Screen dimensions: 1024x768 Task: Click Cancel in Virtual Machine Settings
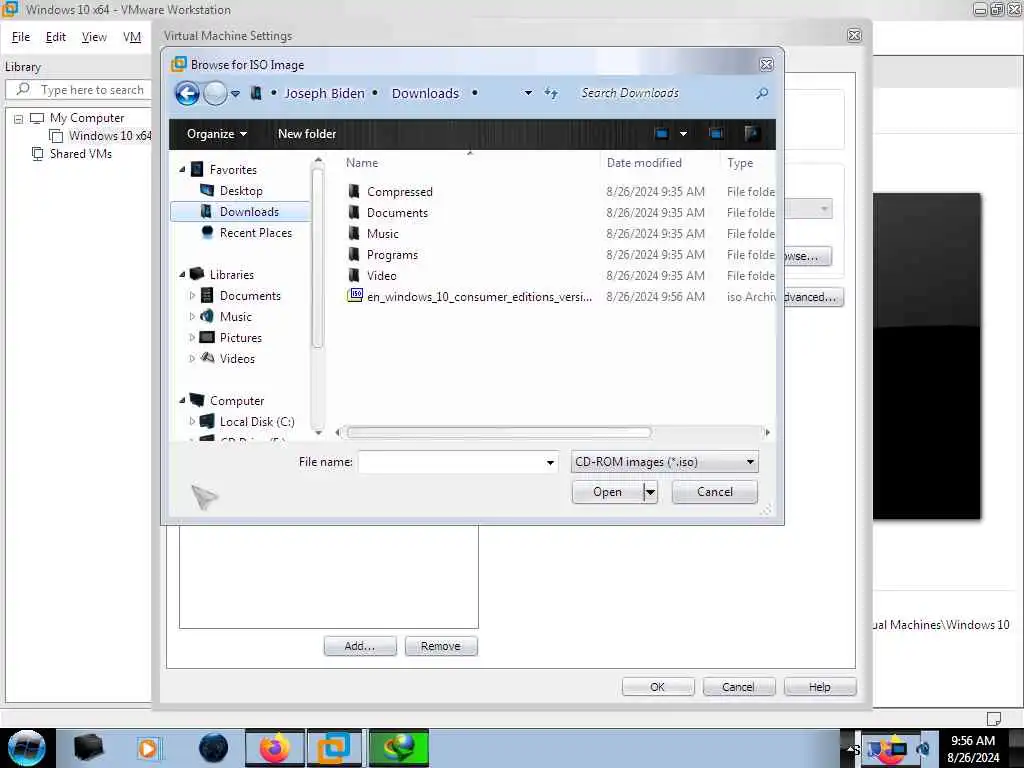(x=739, y=687)
